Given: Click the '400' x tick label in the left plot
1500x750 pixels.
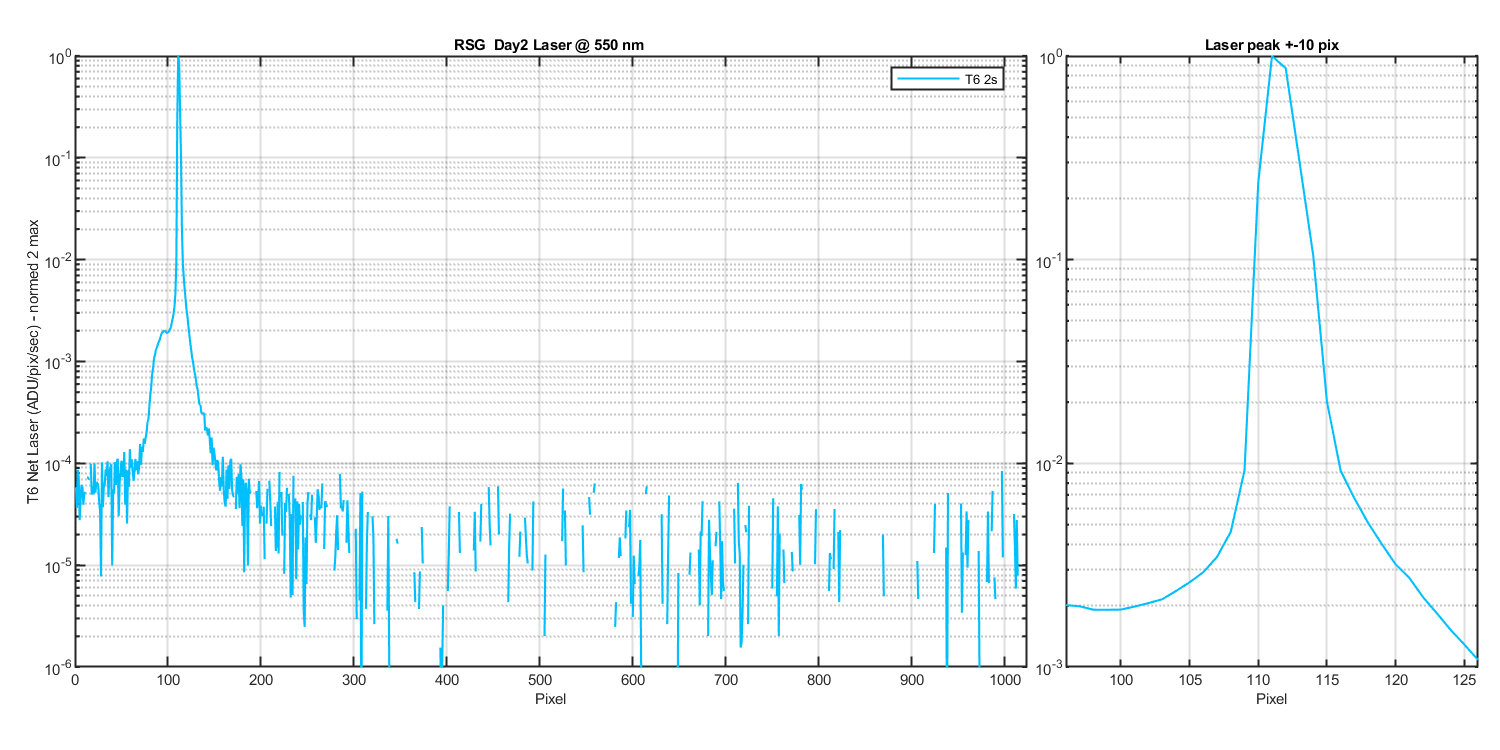Looking at the screenshot, I should (x=447, y=679).
